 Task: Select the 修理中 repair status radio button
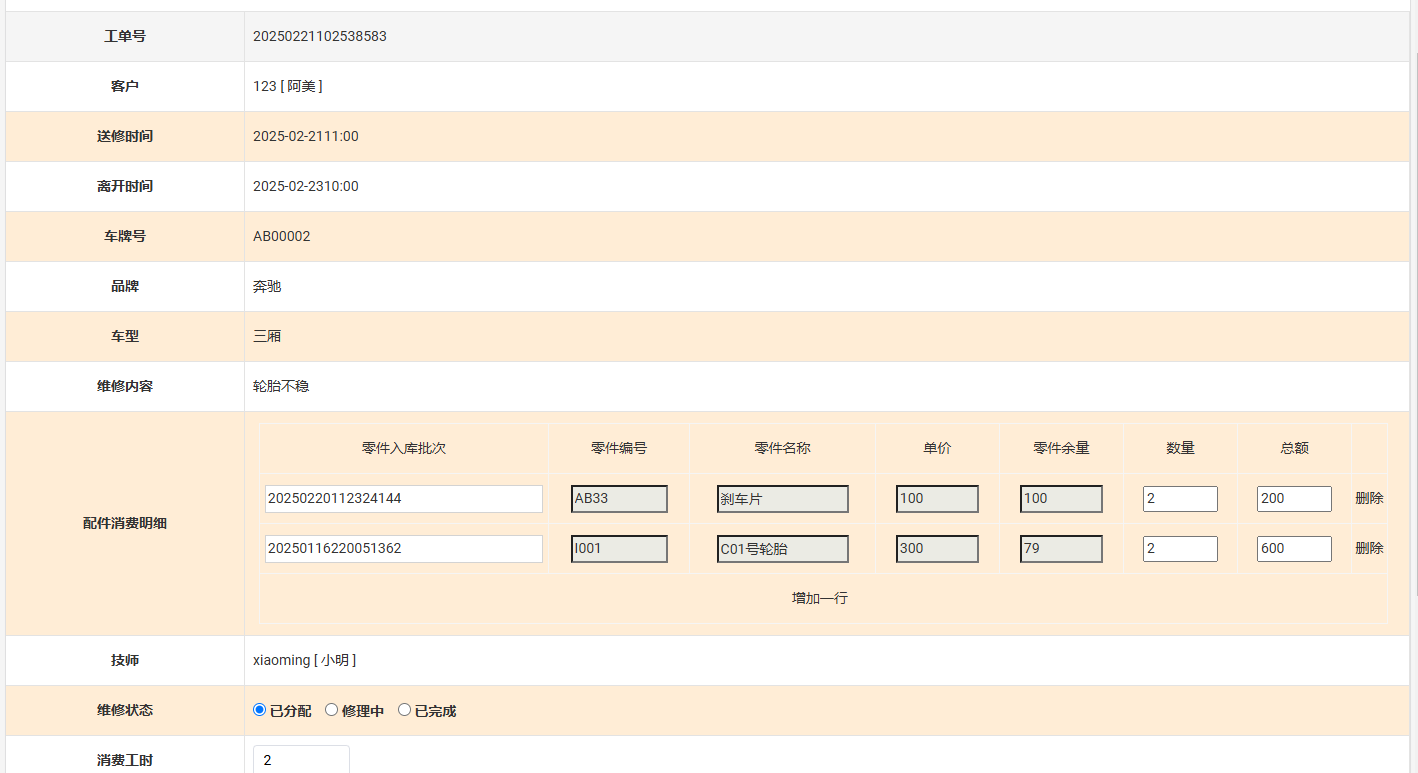[x=332, y=710]
